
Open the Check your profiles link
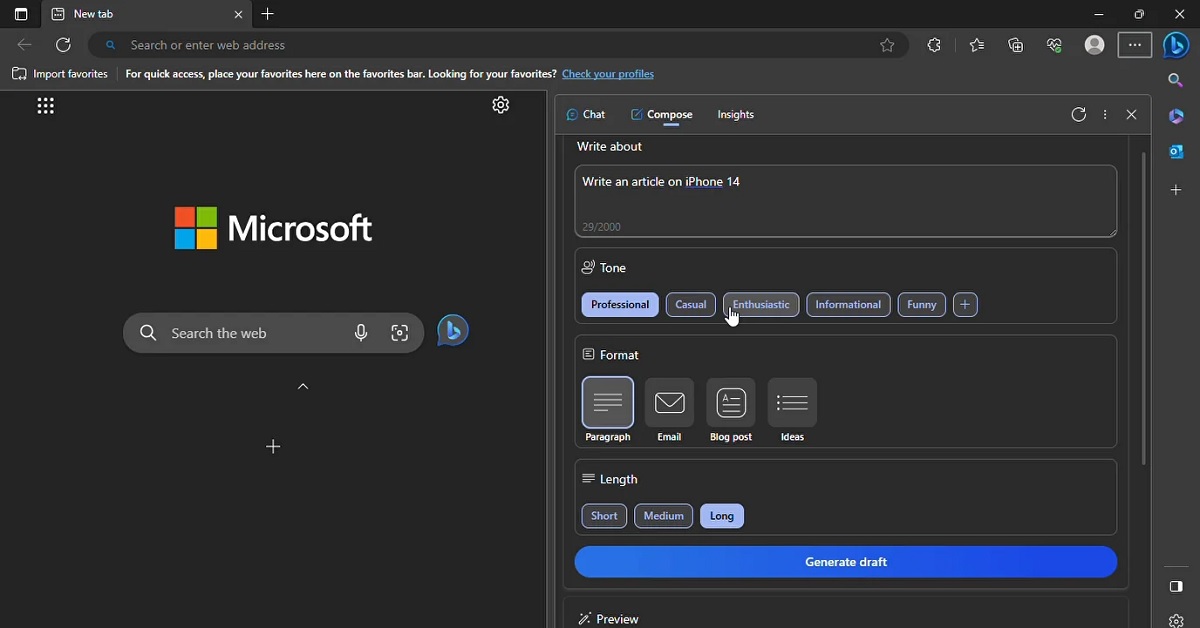click(608, 74)
